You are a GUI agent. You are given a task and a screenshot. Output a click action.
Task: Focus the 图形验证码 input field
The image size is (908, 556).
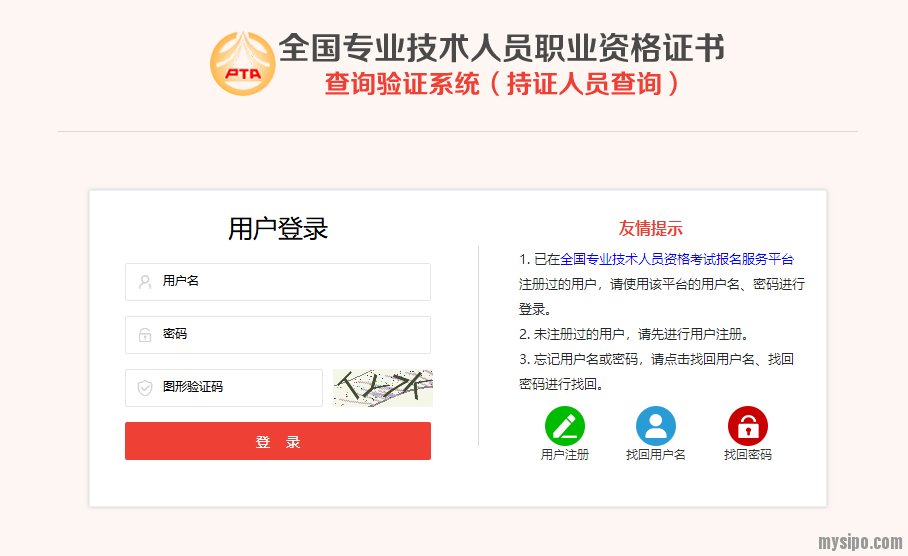pyautogui.click(x=224, y=388)
